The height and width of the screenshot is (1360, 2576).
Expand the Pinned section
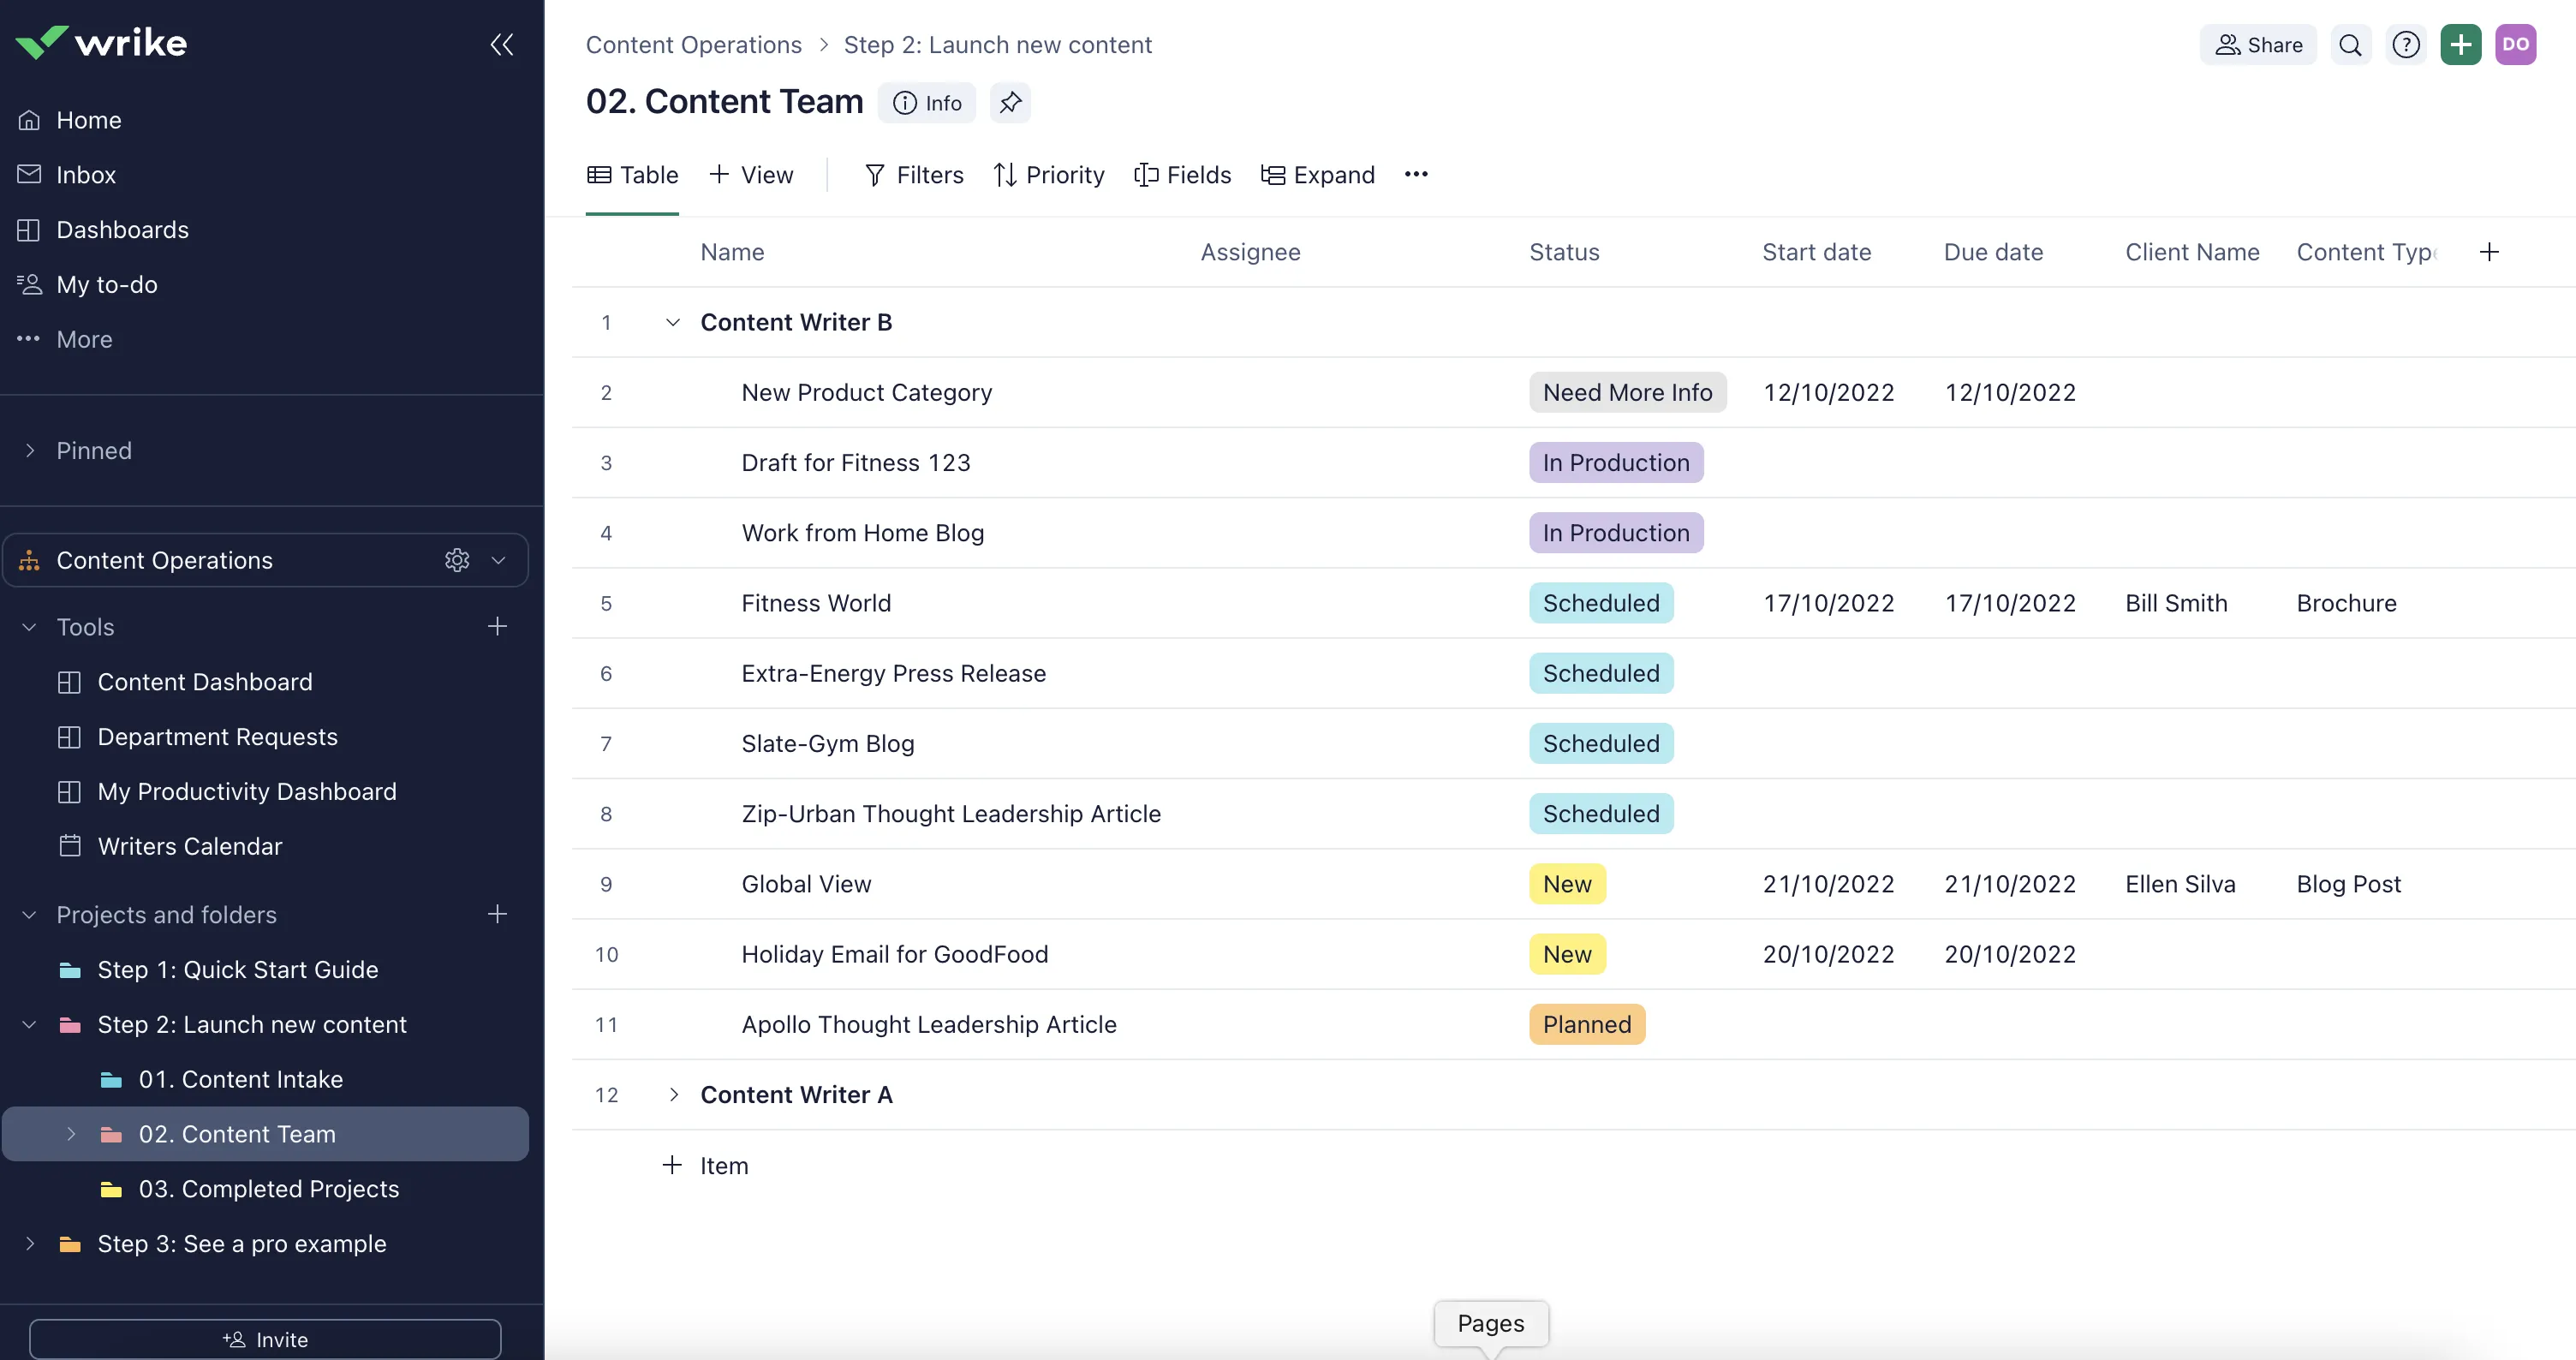(30, 451)
